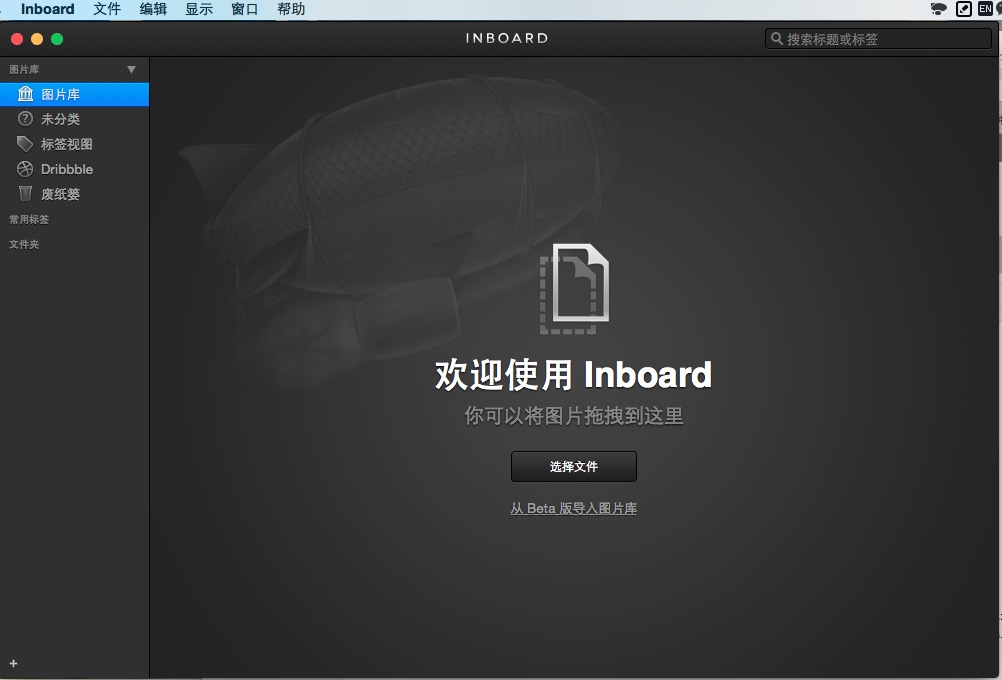Click the 常用标签 section header
Screen dimensions: 1002x680
point(29,219)
